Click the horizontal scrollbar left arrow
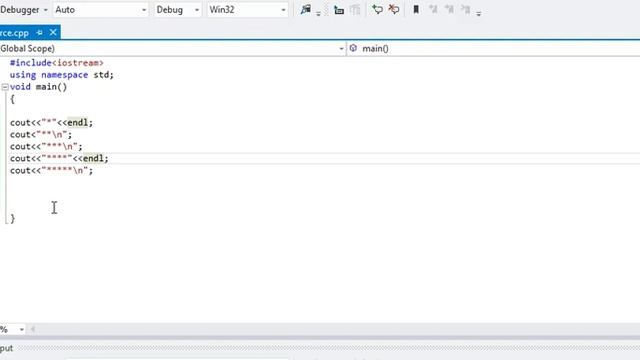Image resolution: width=640 pixels, height=360 pixels. coord(33,329)
